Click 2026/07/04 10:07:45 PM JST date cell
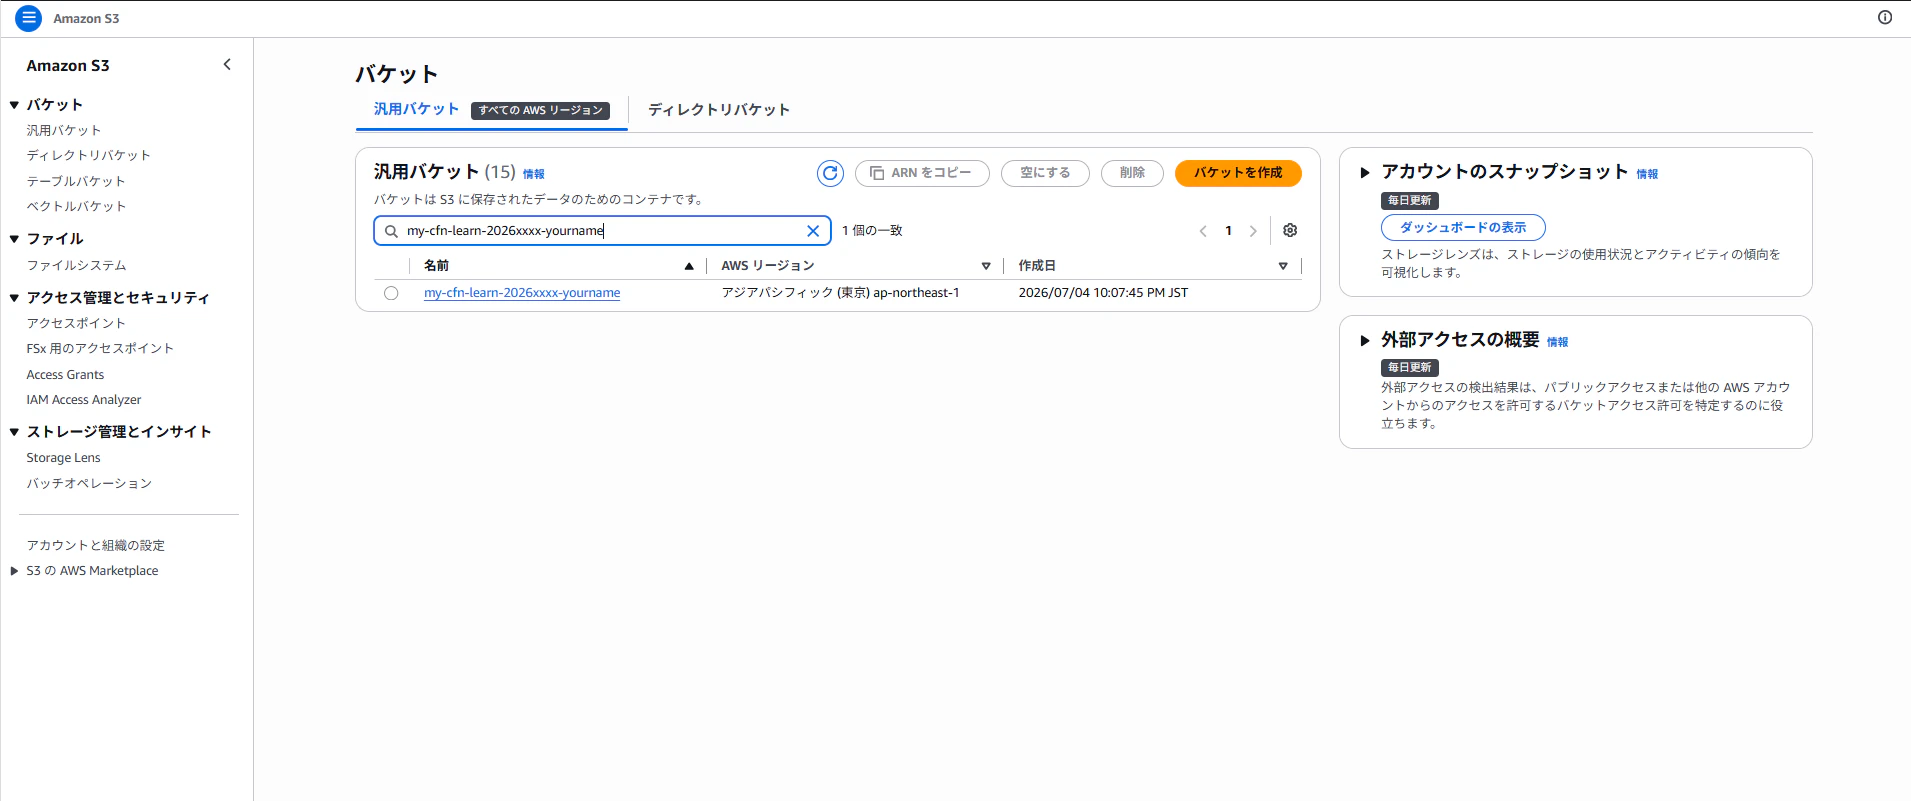This screenshot has height=801, width=1911. 1103,293
